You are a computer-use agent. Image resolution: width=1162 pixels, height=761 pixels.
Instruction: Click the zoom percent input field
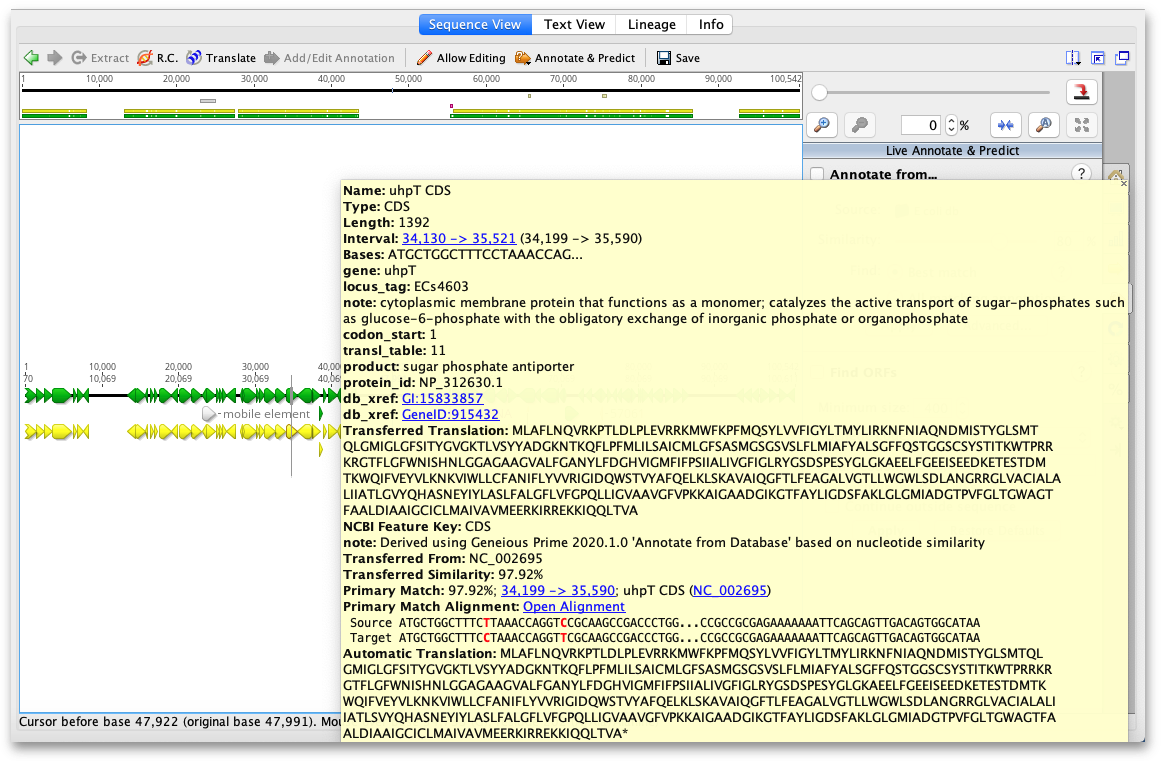[922, 125]
